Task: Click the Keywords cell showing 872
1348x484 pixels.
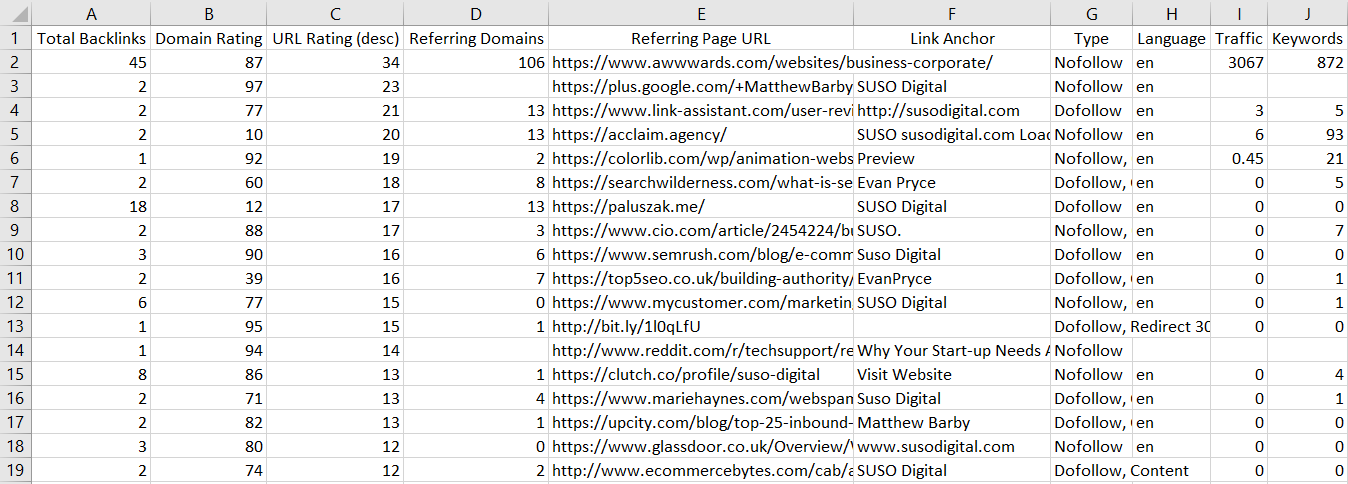Action: 1307,63
